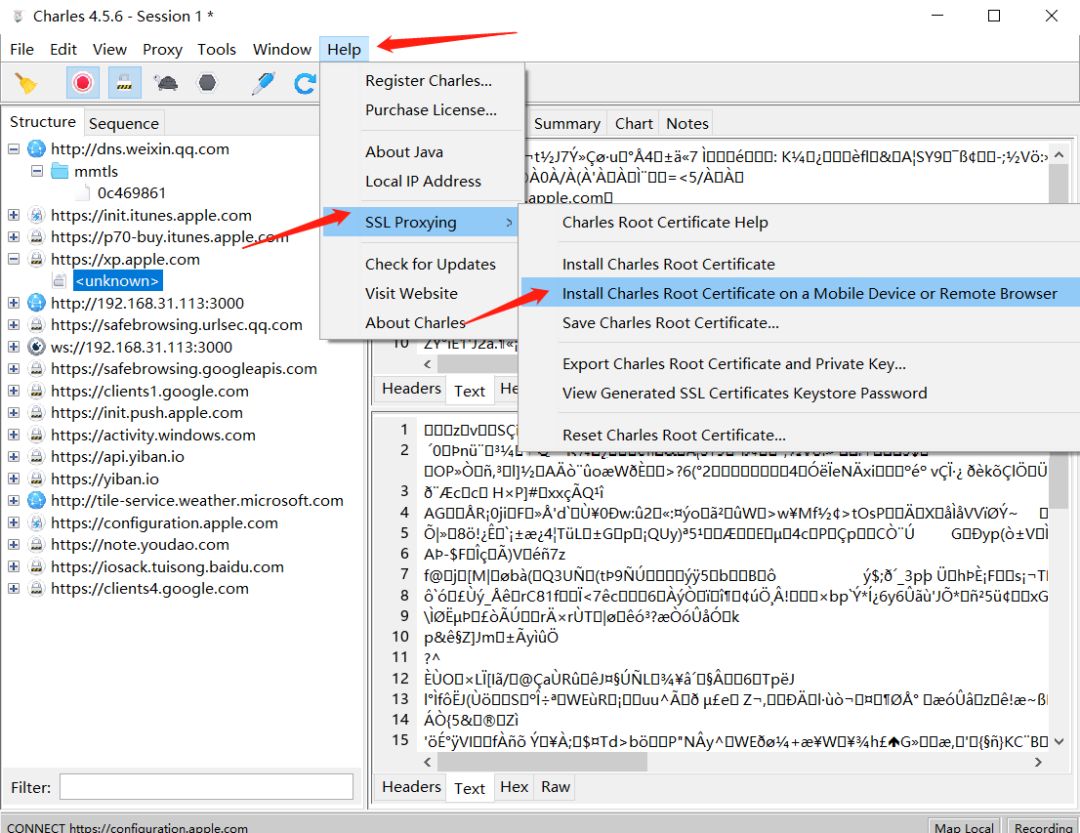1080x833 pixels.
Task: Toggle SSL proxying padlock toolbar icon
Action: tap(125, 83)
